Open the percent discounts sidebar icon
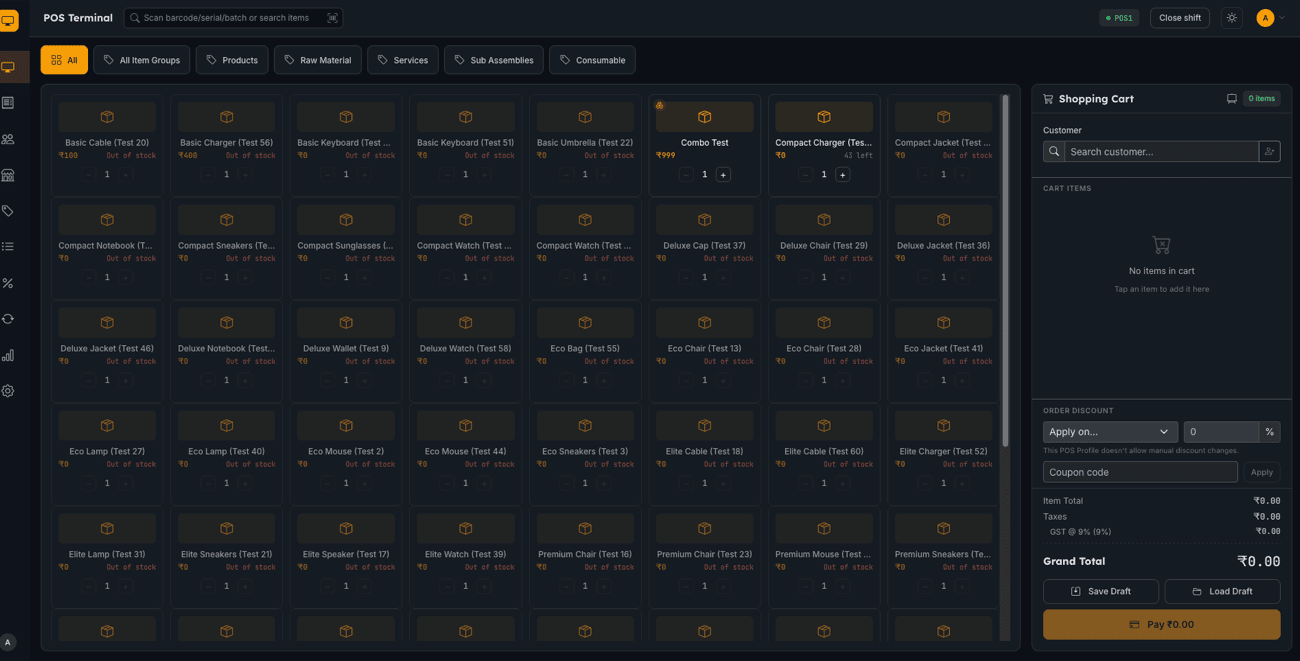 tap(8, 283)
